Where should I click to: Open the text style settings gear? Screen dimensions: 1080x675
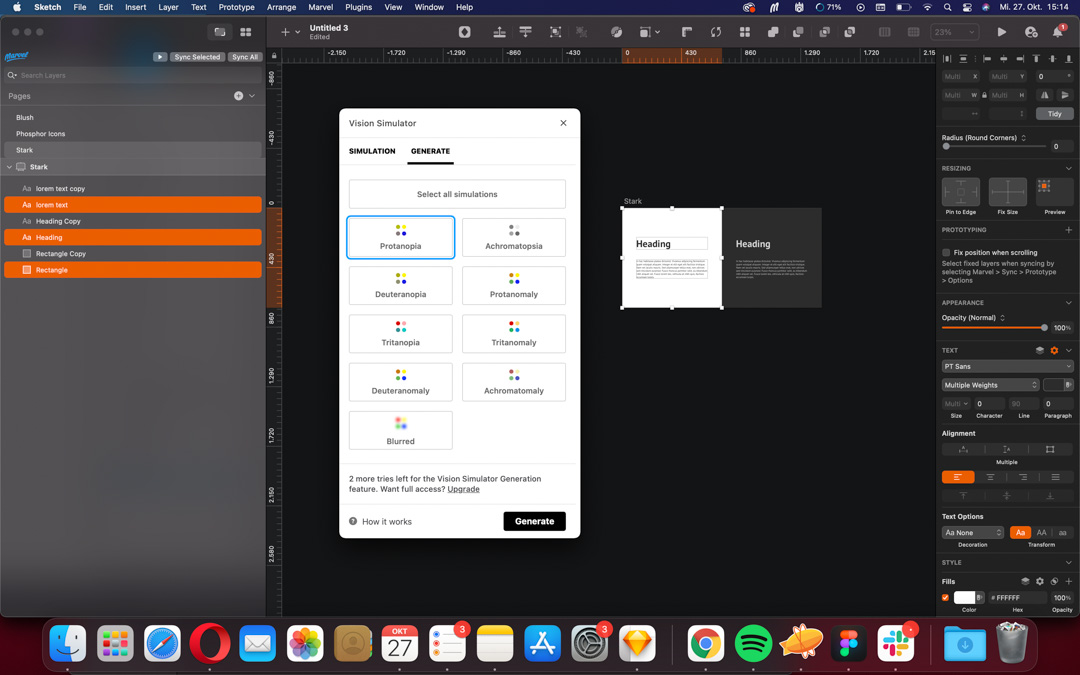(1054, 351)
